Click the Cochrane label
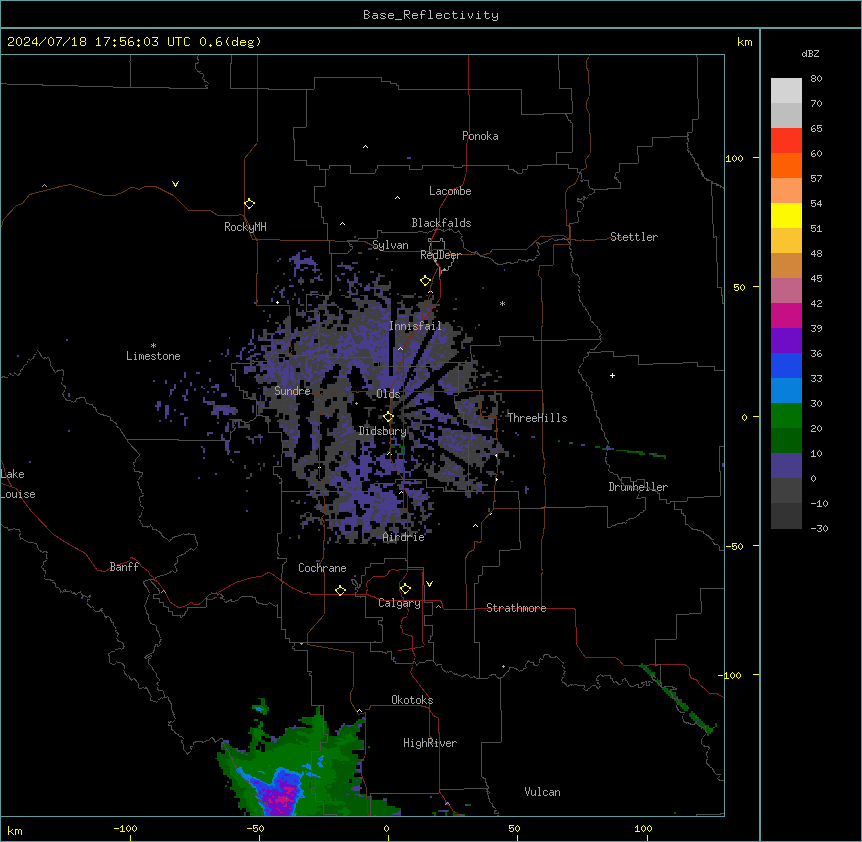This screenshot has height=842, width=862. coord(322,568)
